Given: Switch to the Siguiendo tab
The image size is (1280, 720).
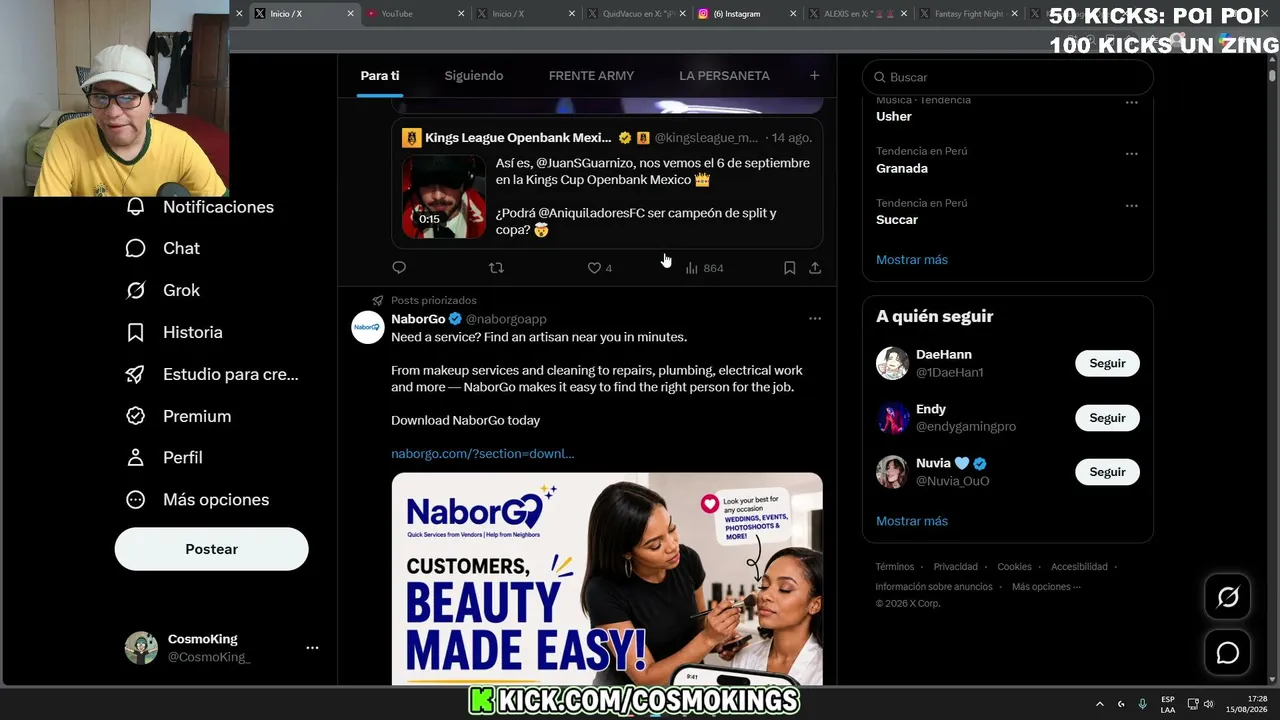Looking at the screenshot, I should pos(474,76).
